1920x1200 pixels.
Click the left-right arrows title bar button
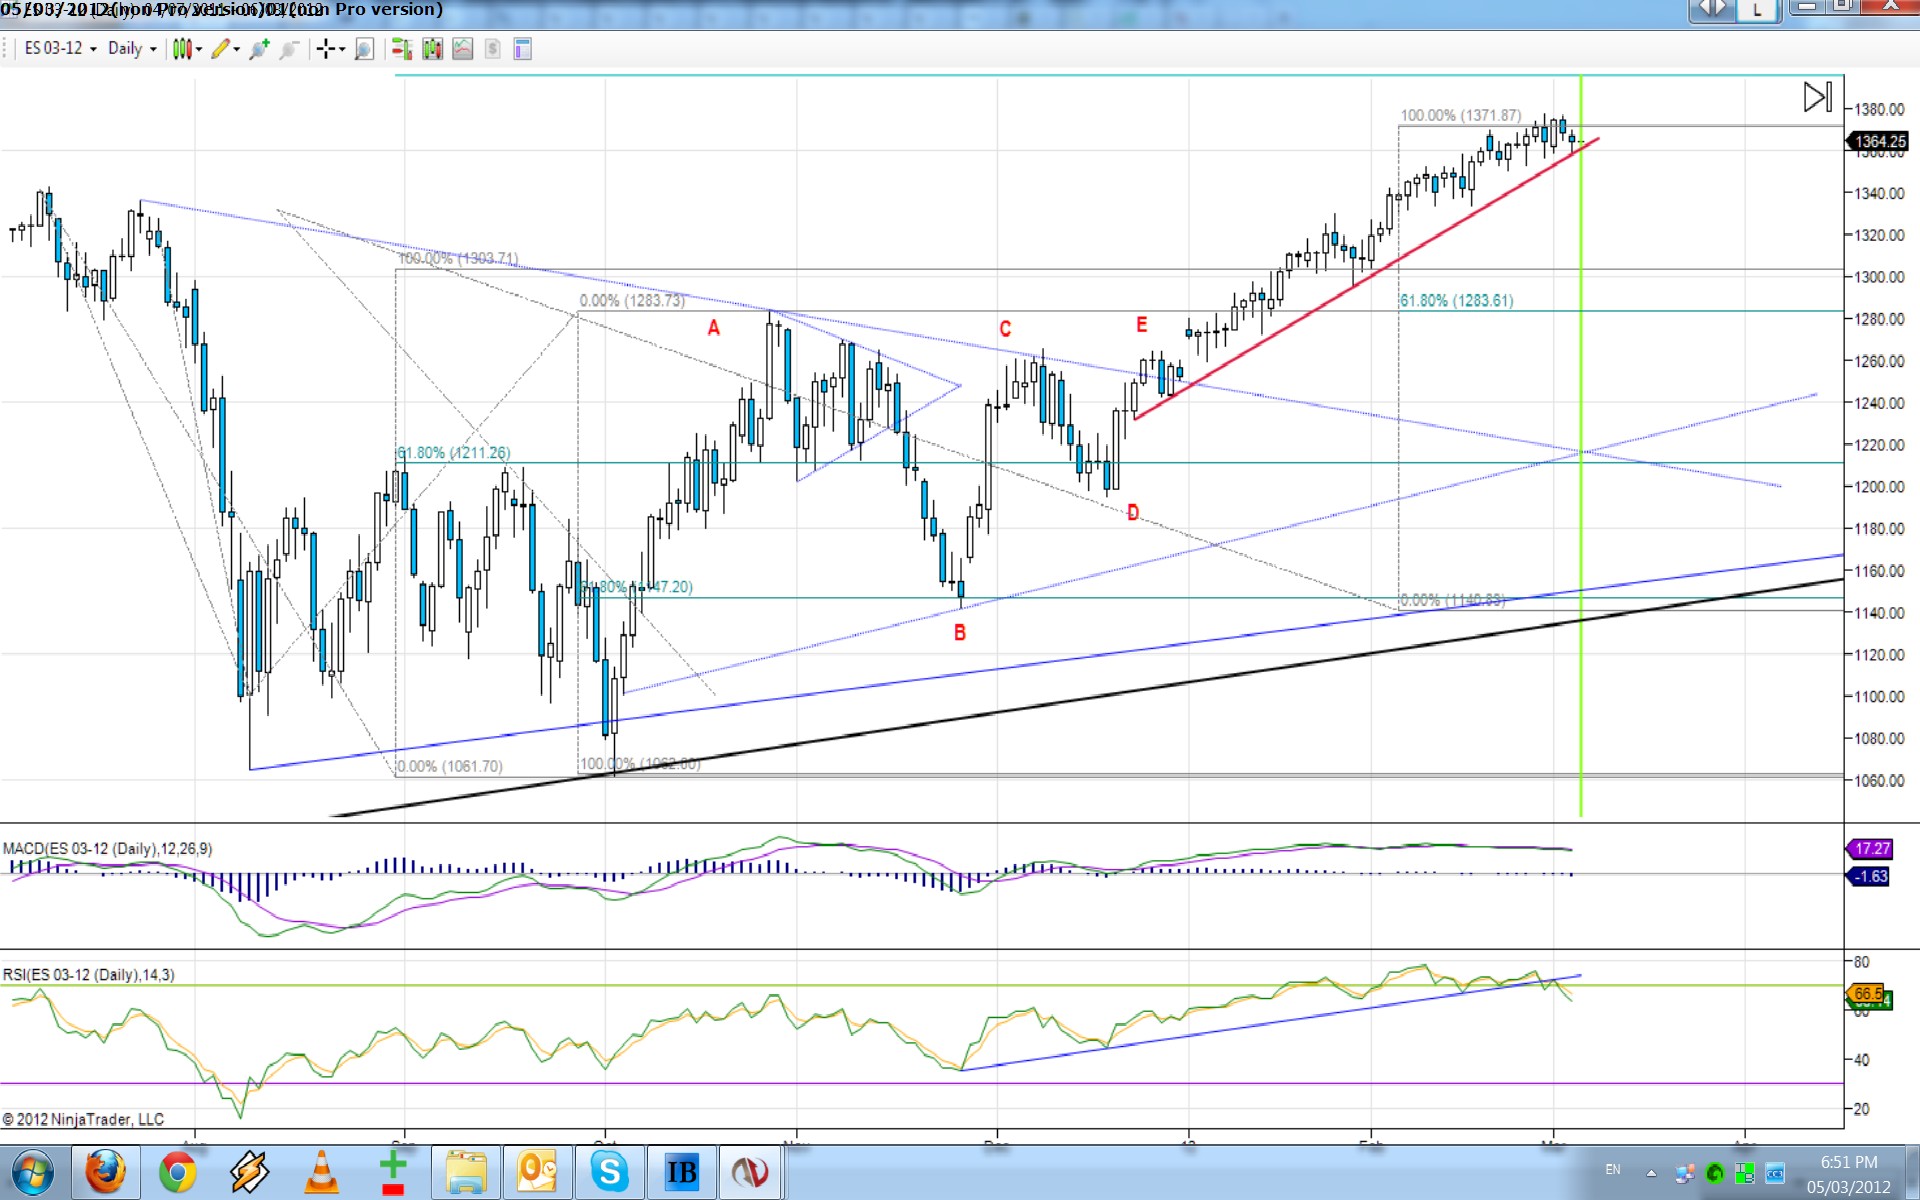click(x=1713, y=9)
